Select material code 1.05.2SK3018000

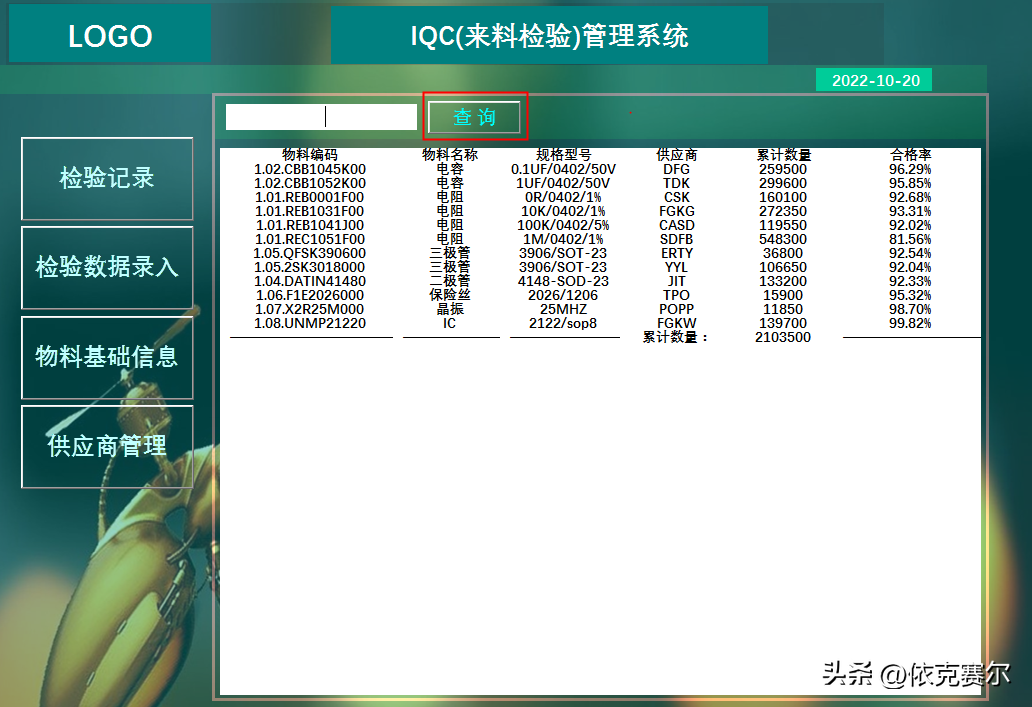[x=310, y=267]
